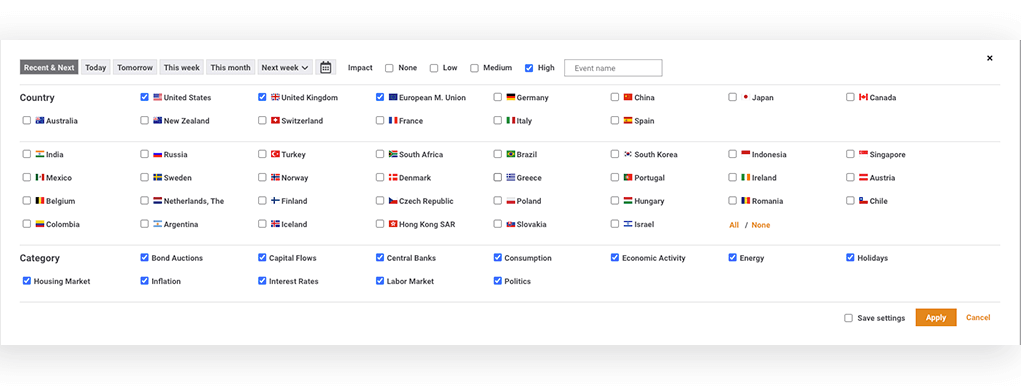
Task: Click the Japan flag icon
Action: [x=746, y=97]
